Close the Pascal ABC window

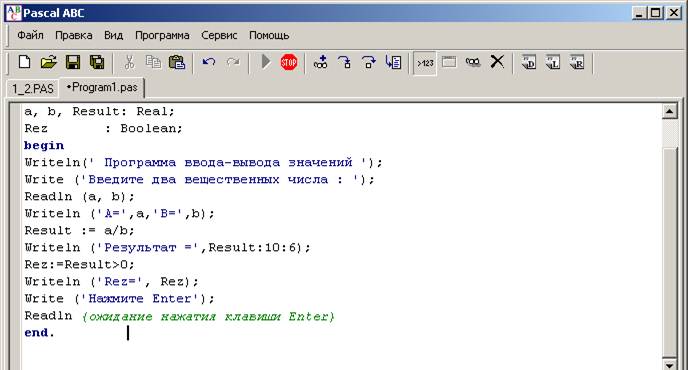click(x=674, y=13)
